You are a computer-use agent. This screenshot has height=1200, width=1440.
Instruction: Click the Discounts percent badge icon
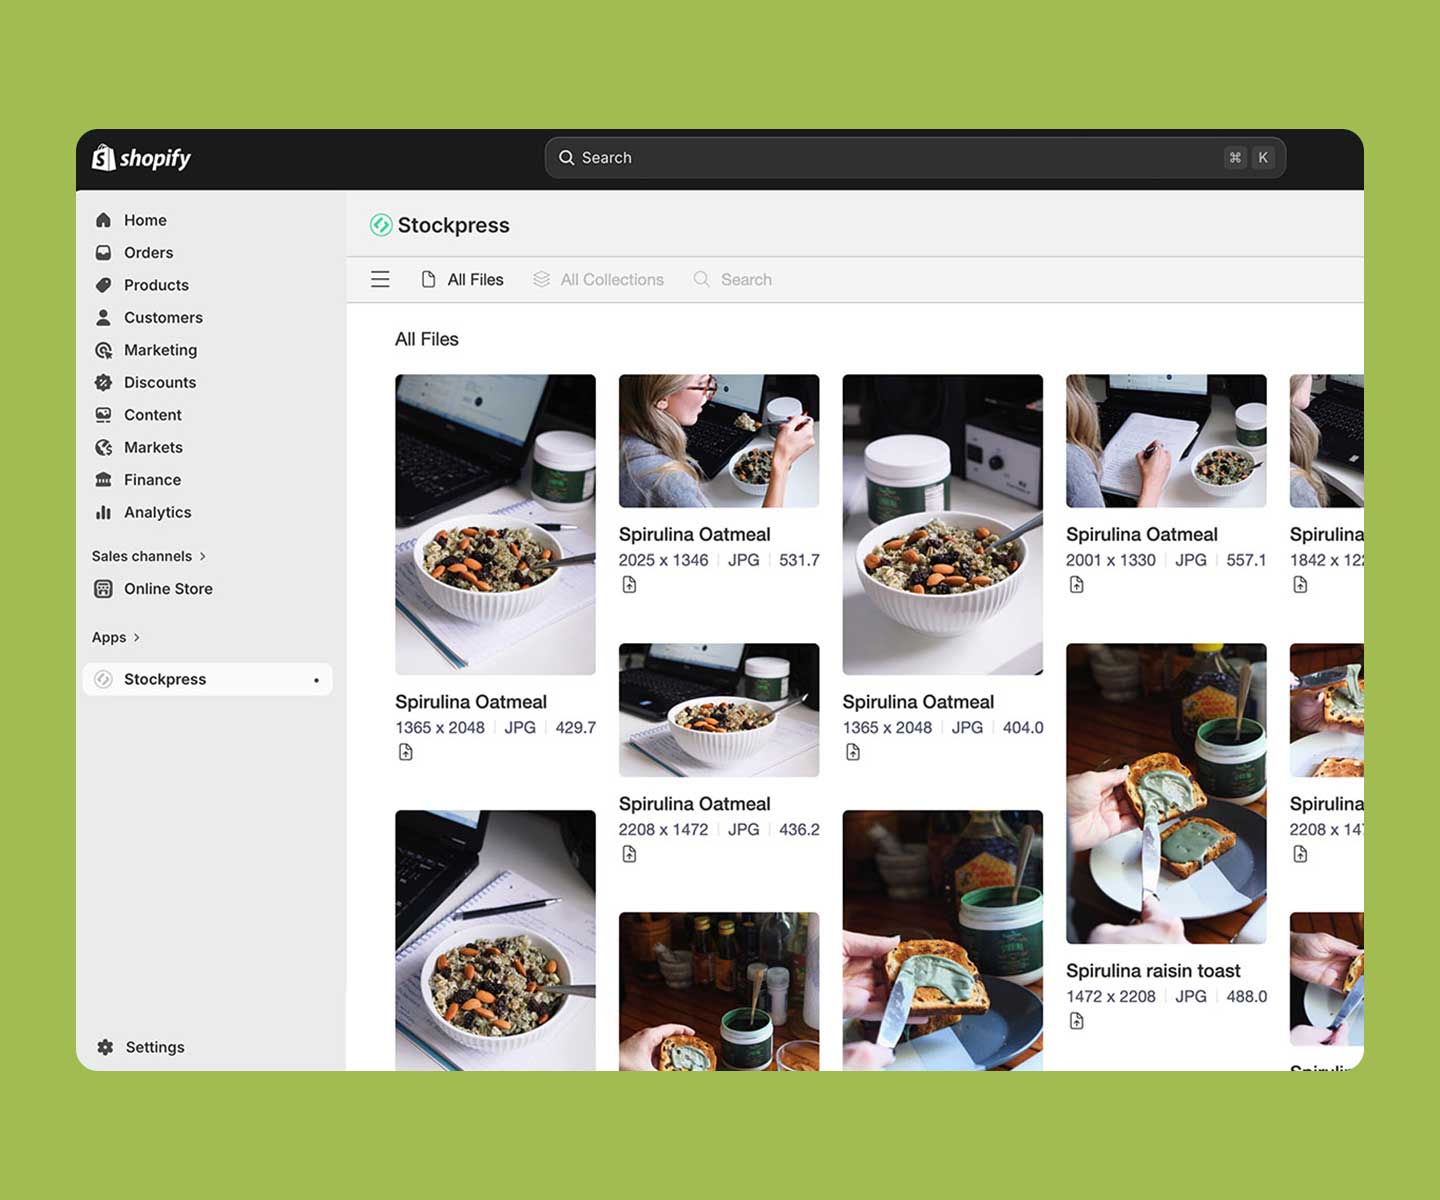pyautogui.click(x=103, y=383)
